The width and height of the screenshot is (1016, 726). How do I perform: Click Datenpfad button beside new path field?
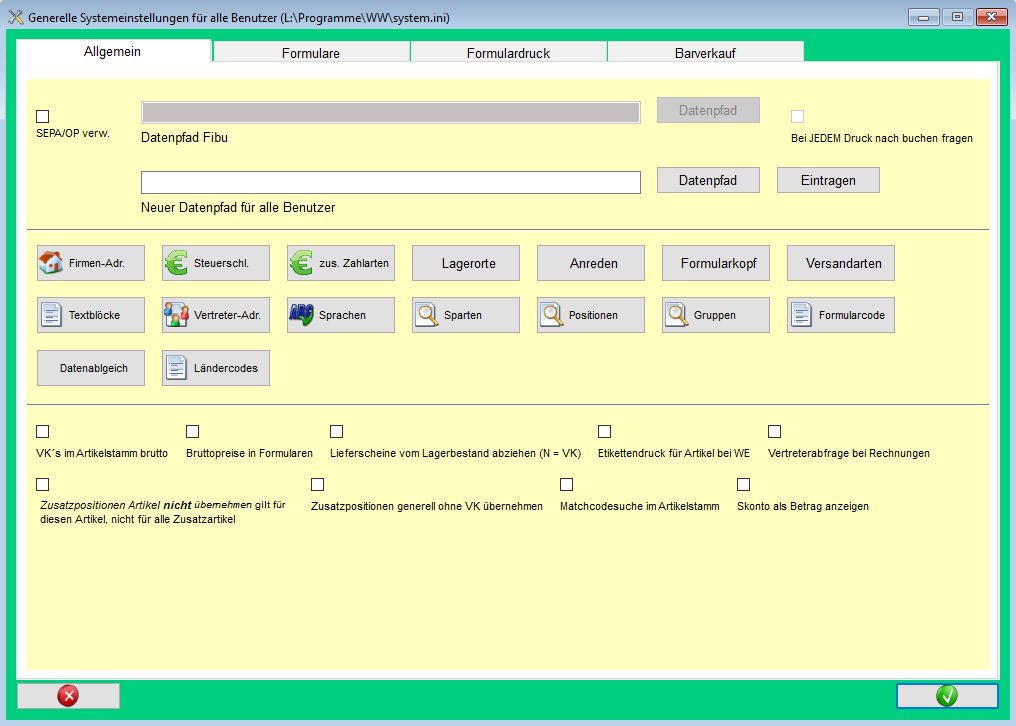tap(708, 180)
